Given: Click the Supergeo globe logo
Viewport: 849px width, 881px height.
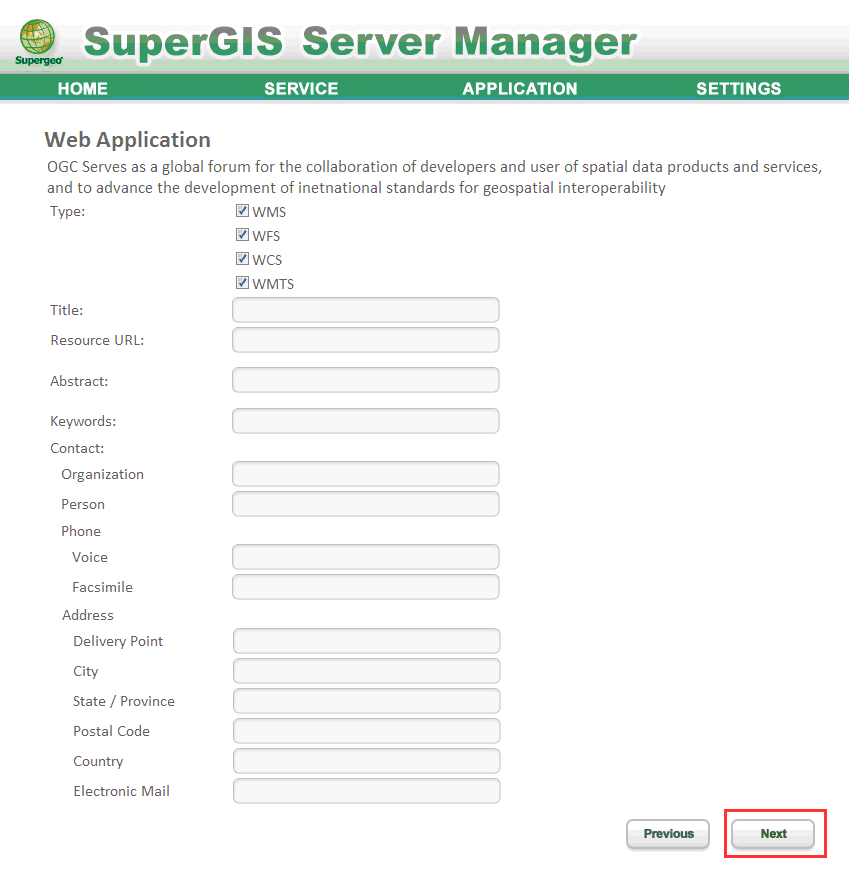Looking at the screenshot, I should click(x=38, y=42).
